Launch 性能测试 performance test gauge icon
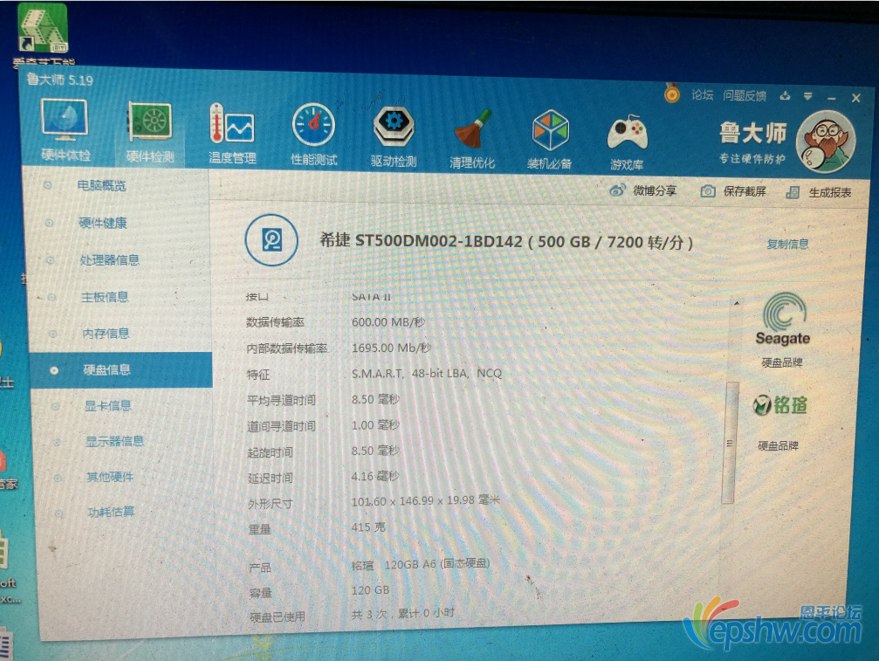This screenshot has width=879, height=661. pos(313,135)
